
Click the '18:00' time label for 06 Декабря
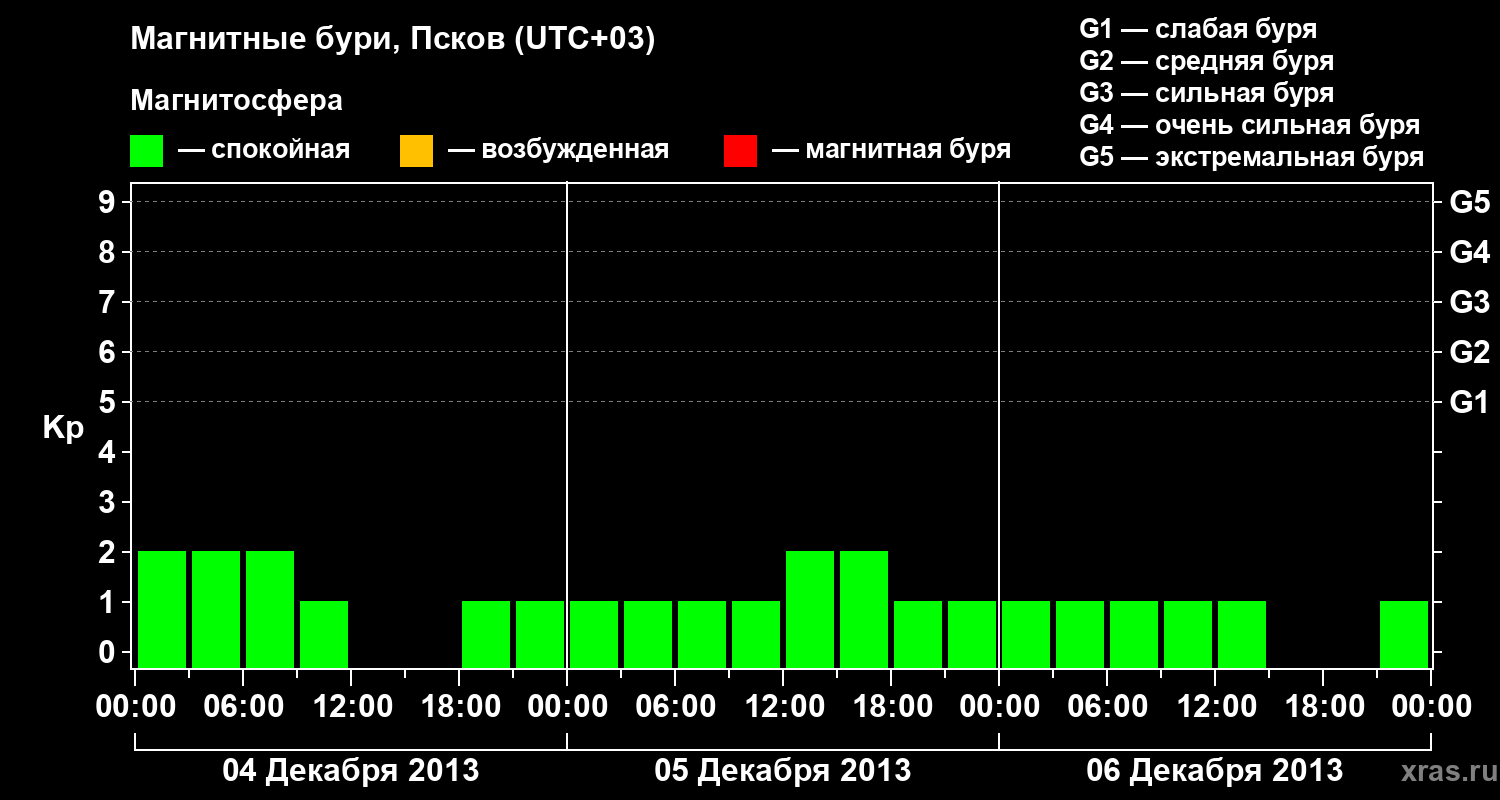click(1323, 707)
